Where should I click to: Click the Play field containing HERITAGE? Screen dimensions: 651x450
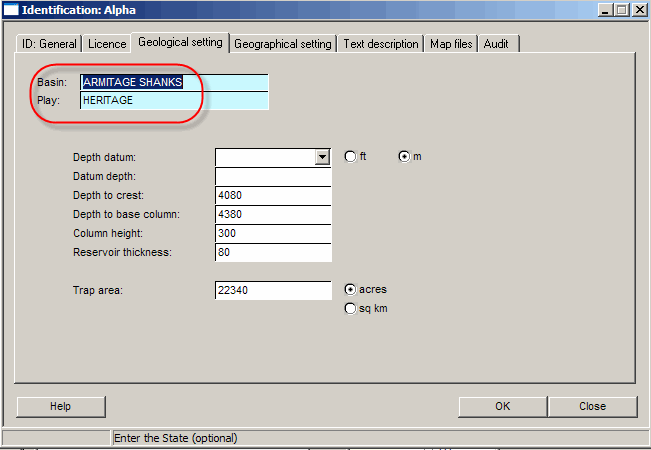174,100
